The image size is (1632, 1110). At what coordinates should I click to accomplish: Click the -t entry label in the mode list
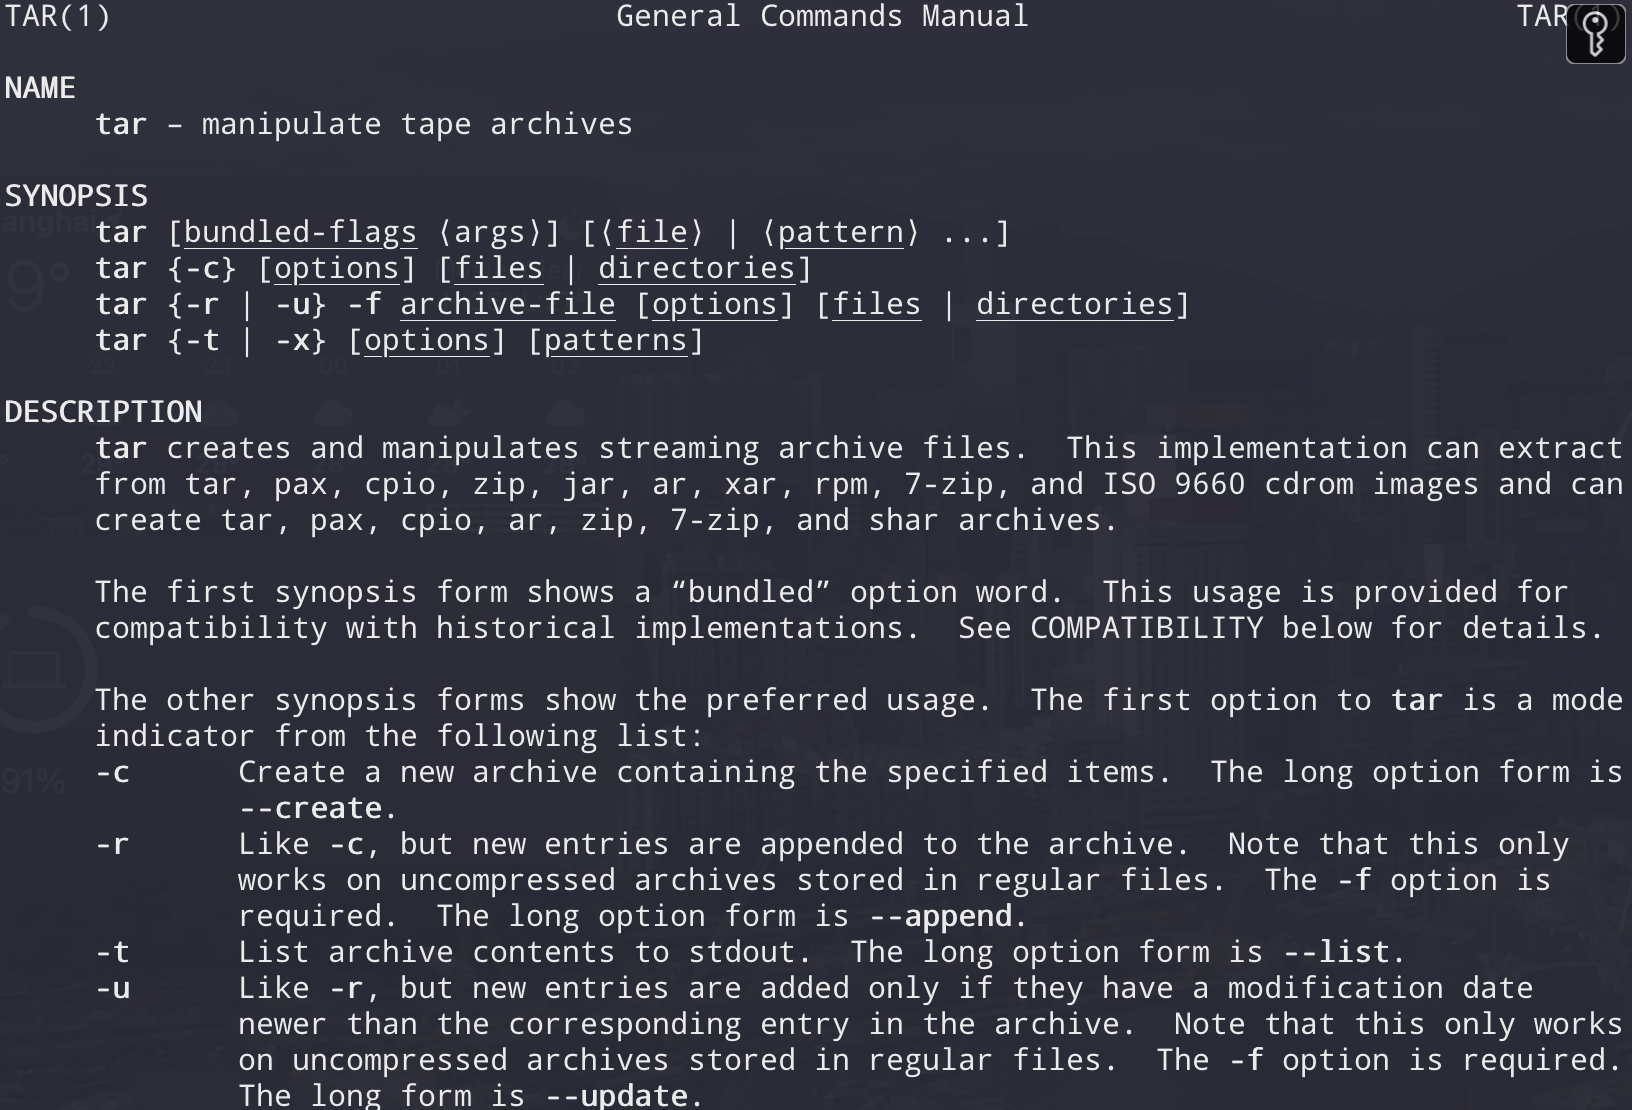click(x=112, y=953)
